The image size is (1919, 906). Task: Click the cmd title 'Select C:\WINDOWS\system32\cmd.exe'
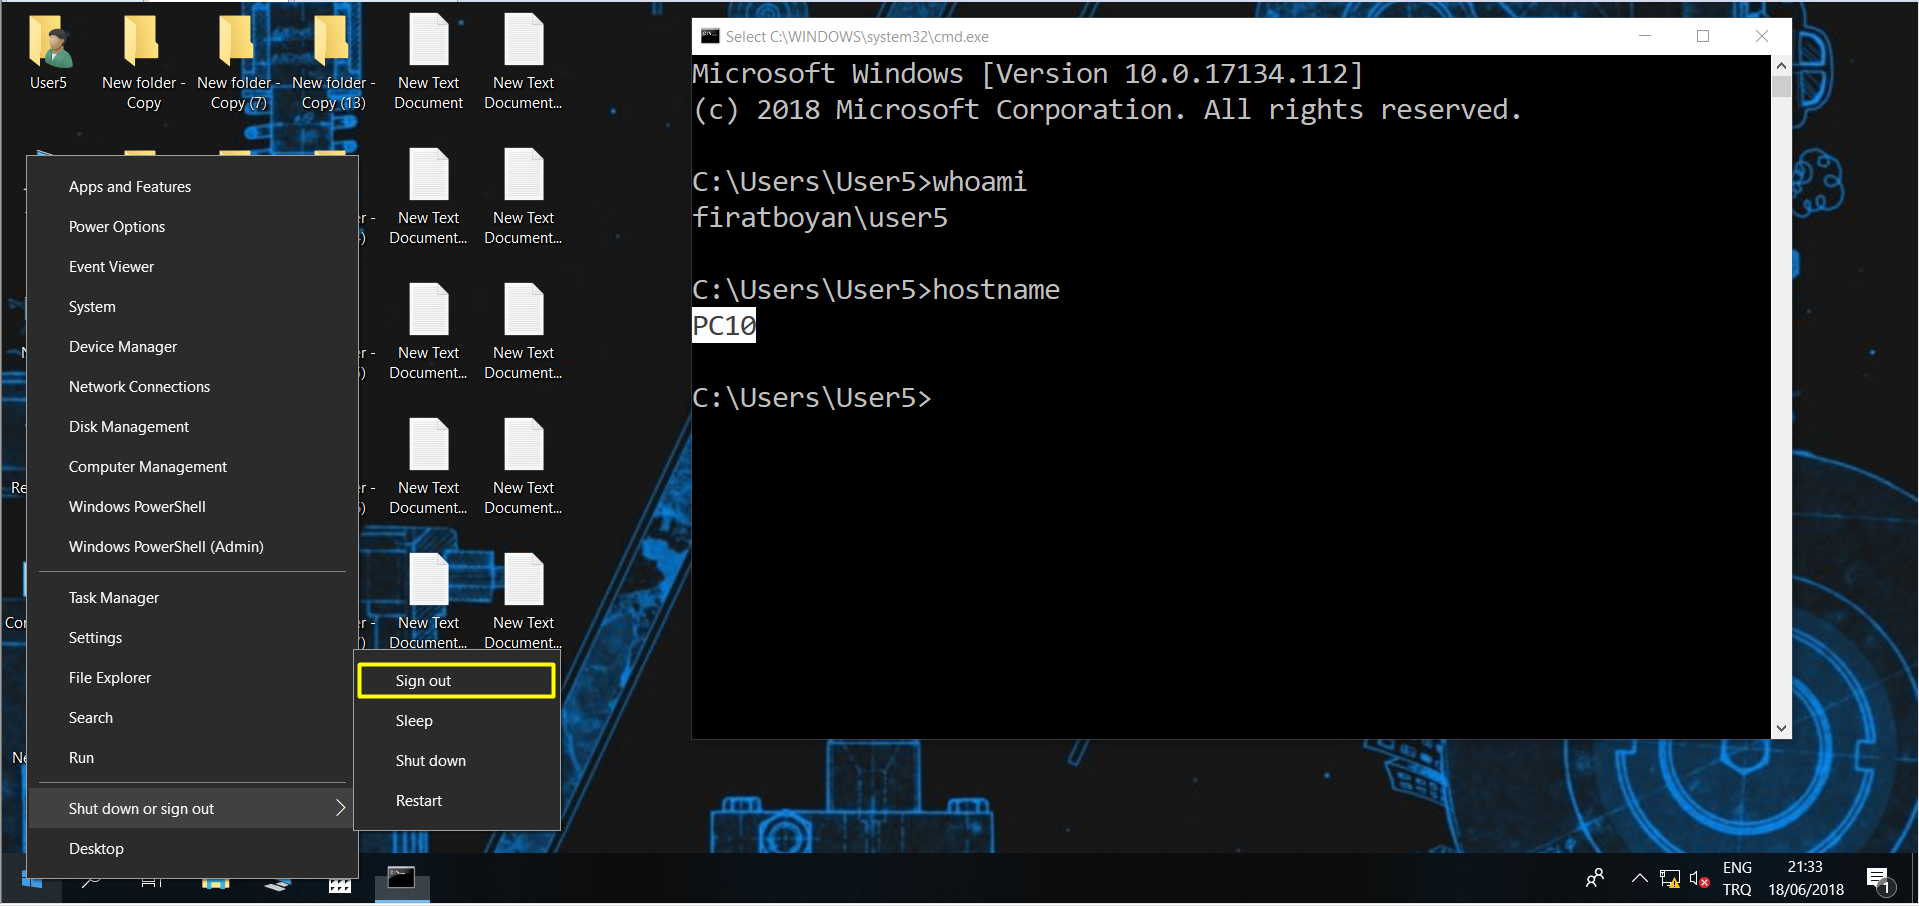[x=857, y=37]
